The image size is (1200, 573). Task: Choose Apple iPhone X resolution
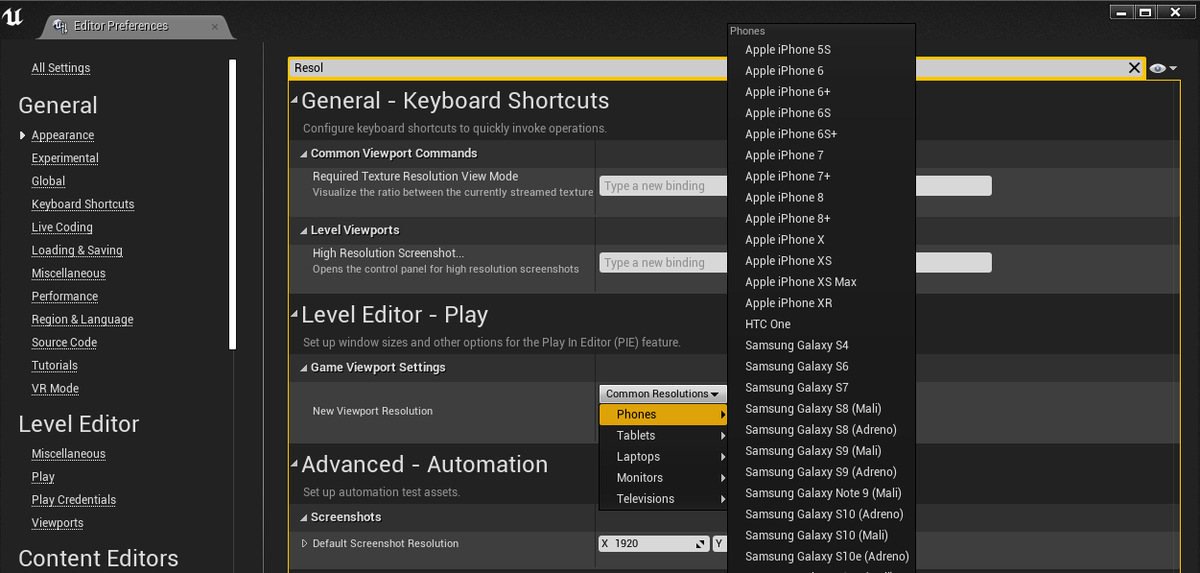(821, 240)
